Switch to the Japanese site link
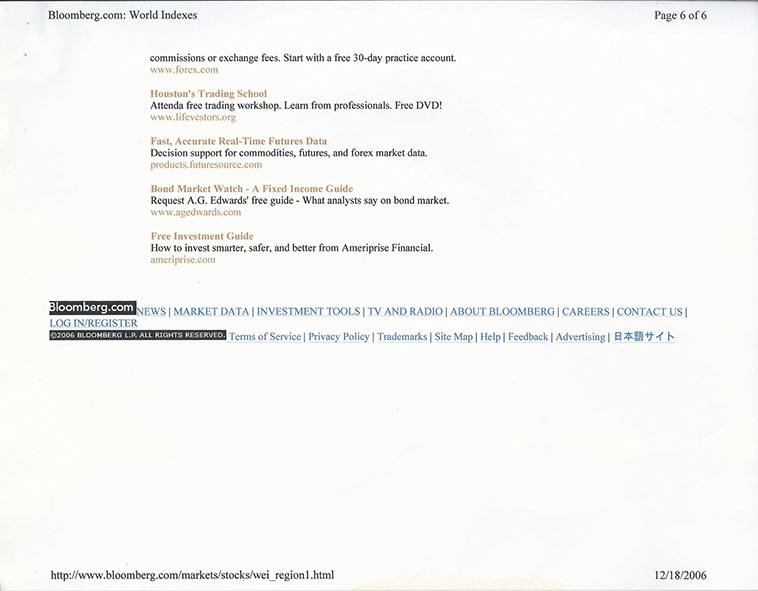 644,337
